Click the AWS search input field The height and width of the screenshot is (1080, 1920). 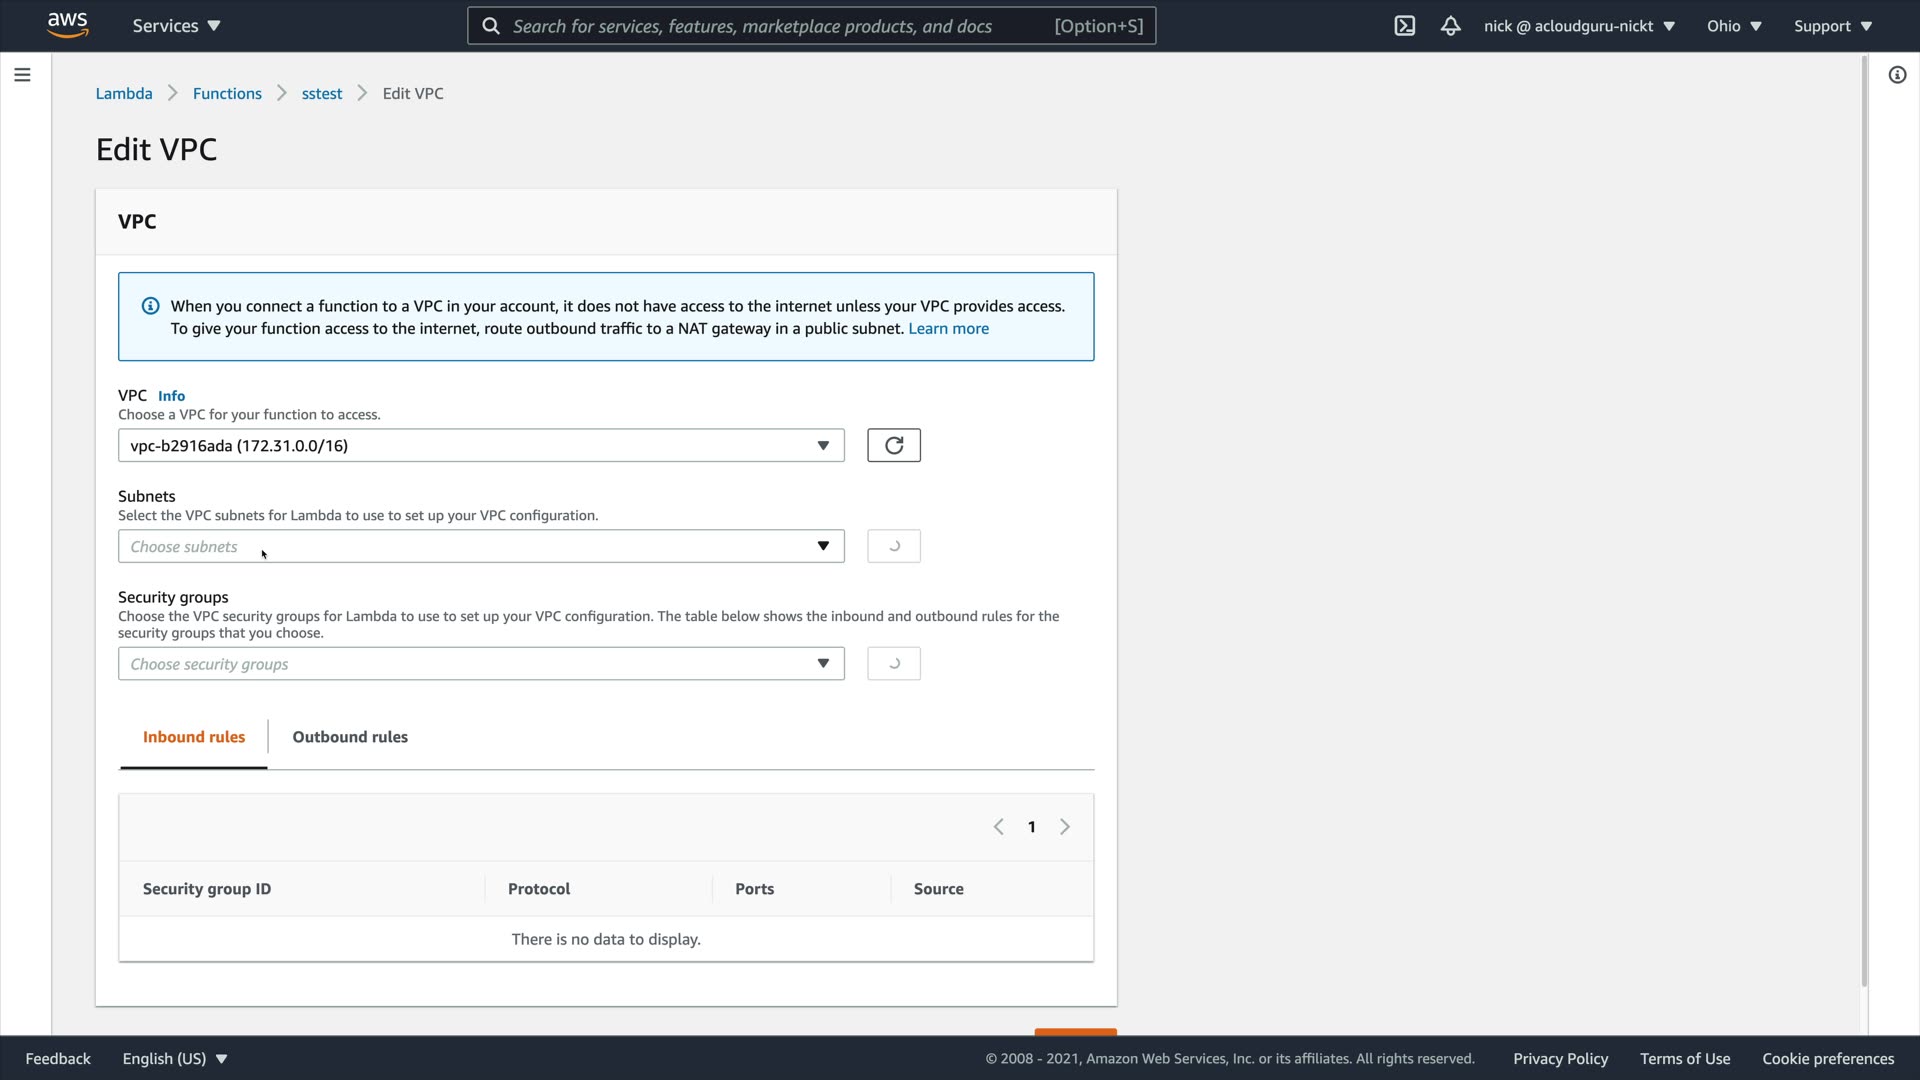tap(780, 26)
